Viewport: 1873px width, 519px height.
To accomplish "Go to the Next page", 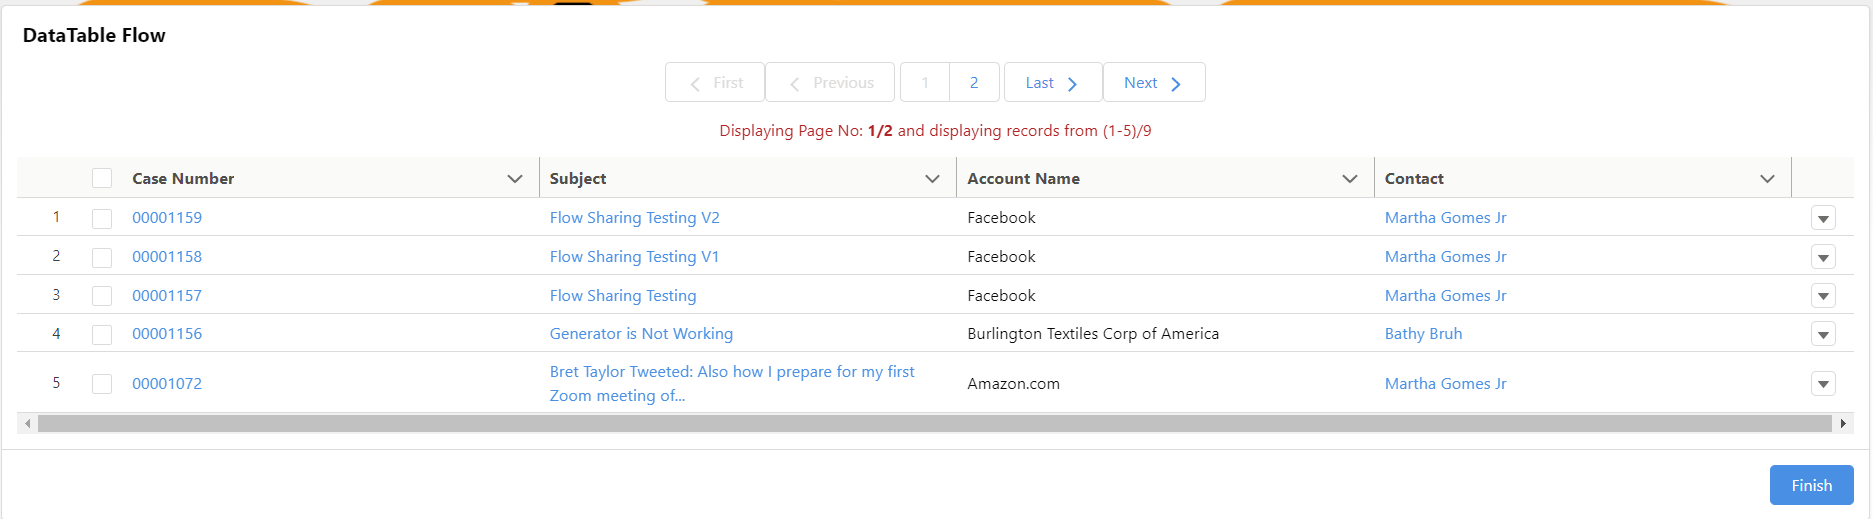I will click(x=1153, y=83).
